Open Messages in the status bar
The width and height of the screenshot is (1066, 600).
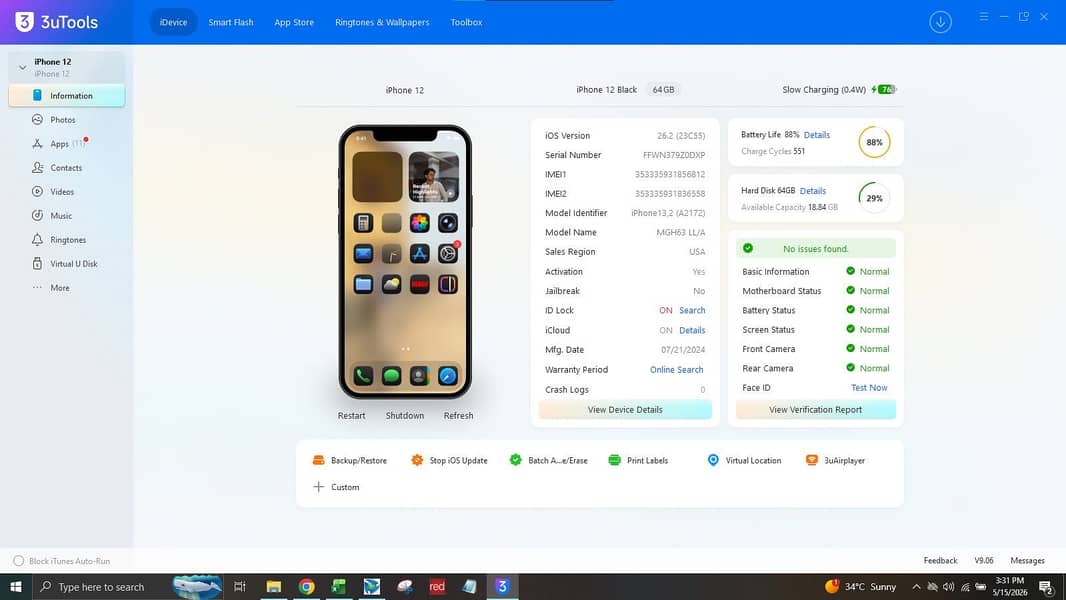click(1027, 561)
